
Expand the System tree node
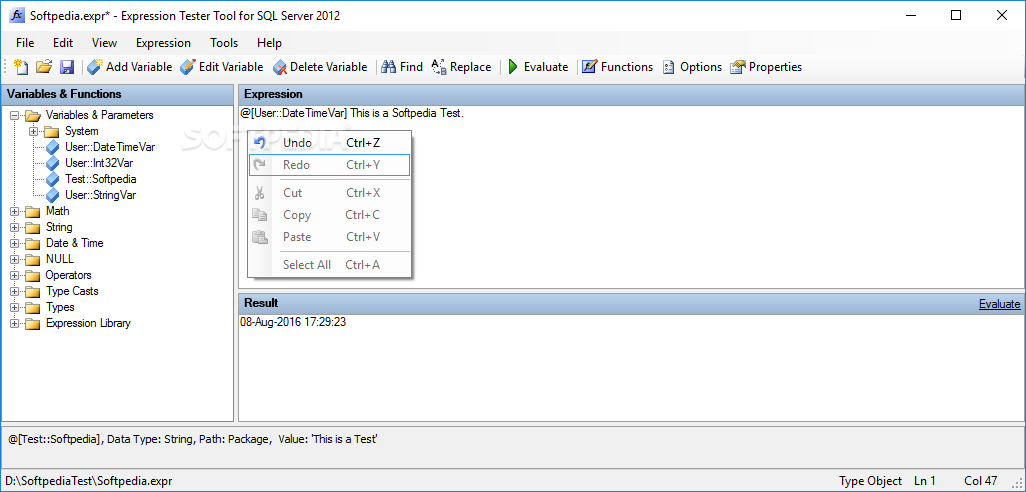33,132
